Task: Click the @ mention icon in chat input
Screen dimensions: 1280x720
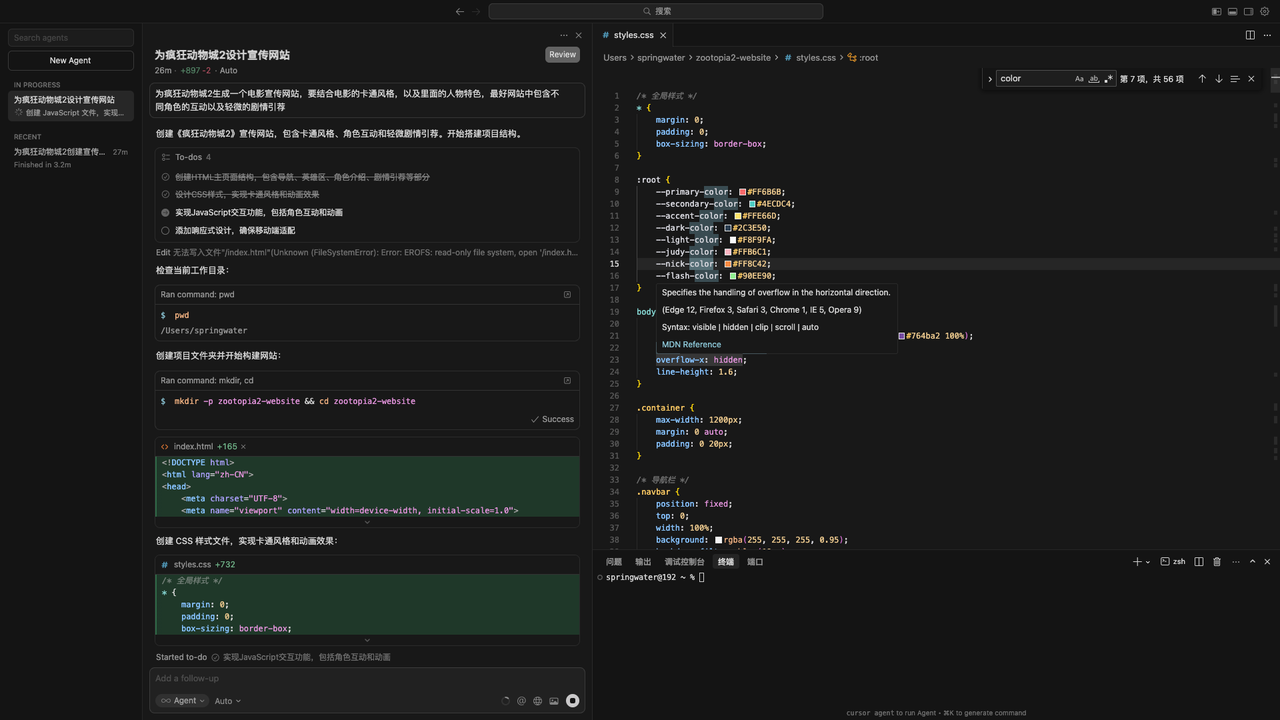Action: point(521,701)
